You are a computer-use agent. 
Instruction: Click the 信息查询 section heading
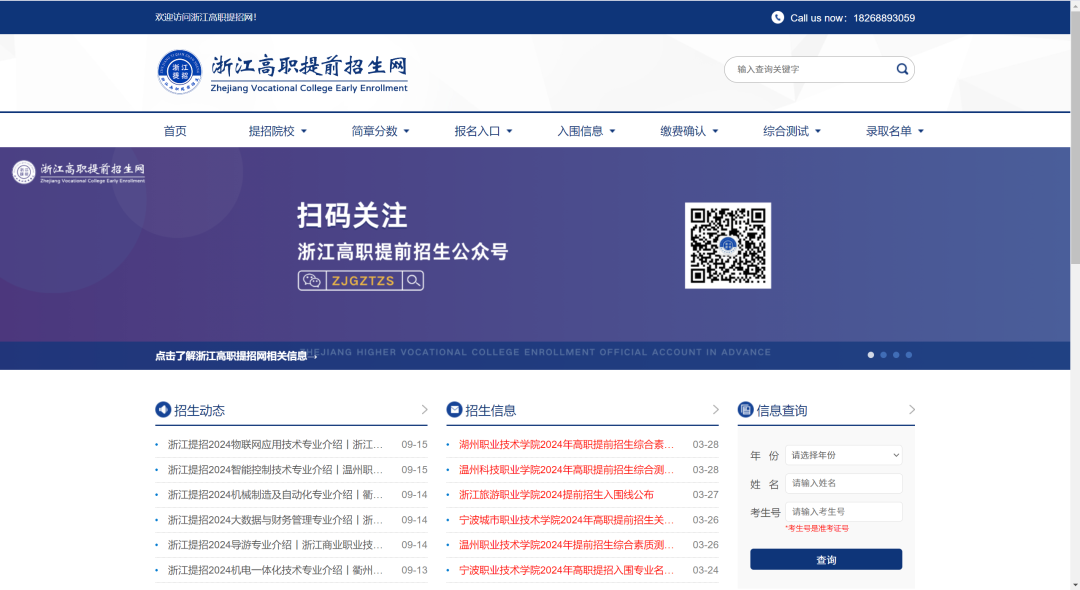point(782,410)
